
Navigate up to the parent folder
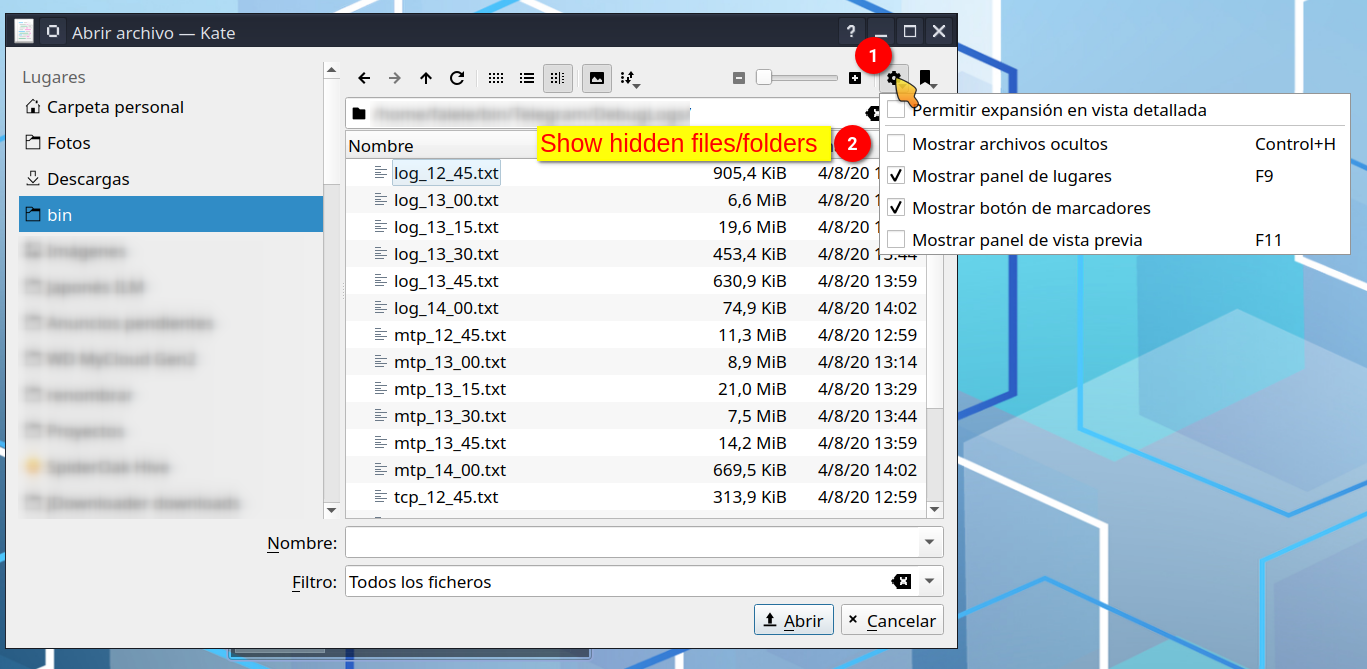[424, 78]
